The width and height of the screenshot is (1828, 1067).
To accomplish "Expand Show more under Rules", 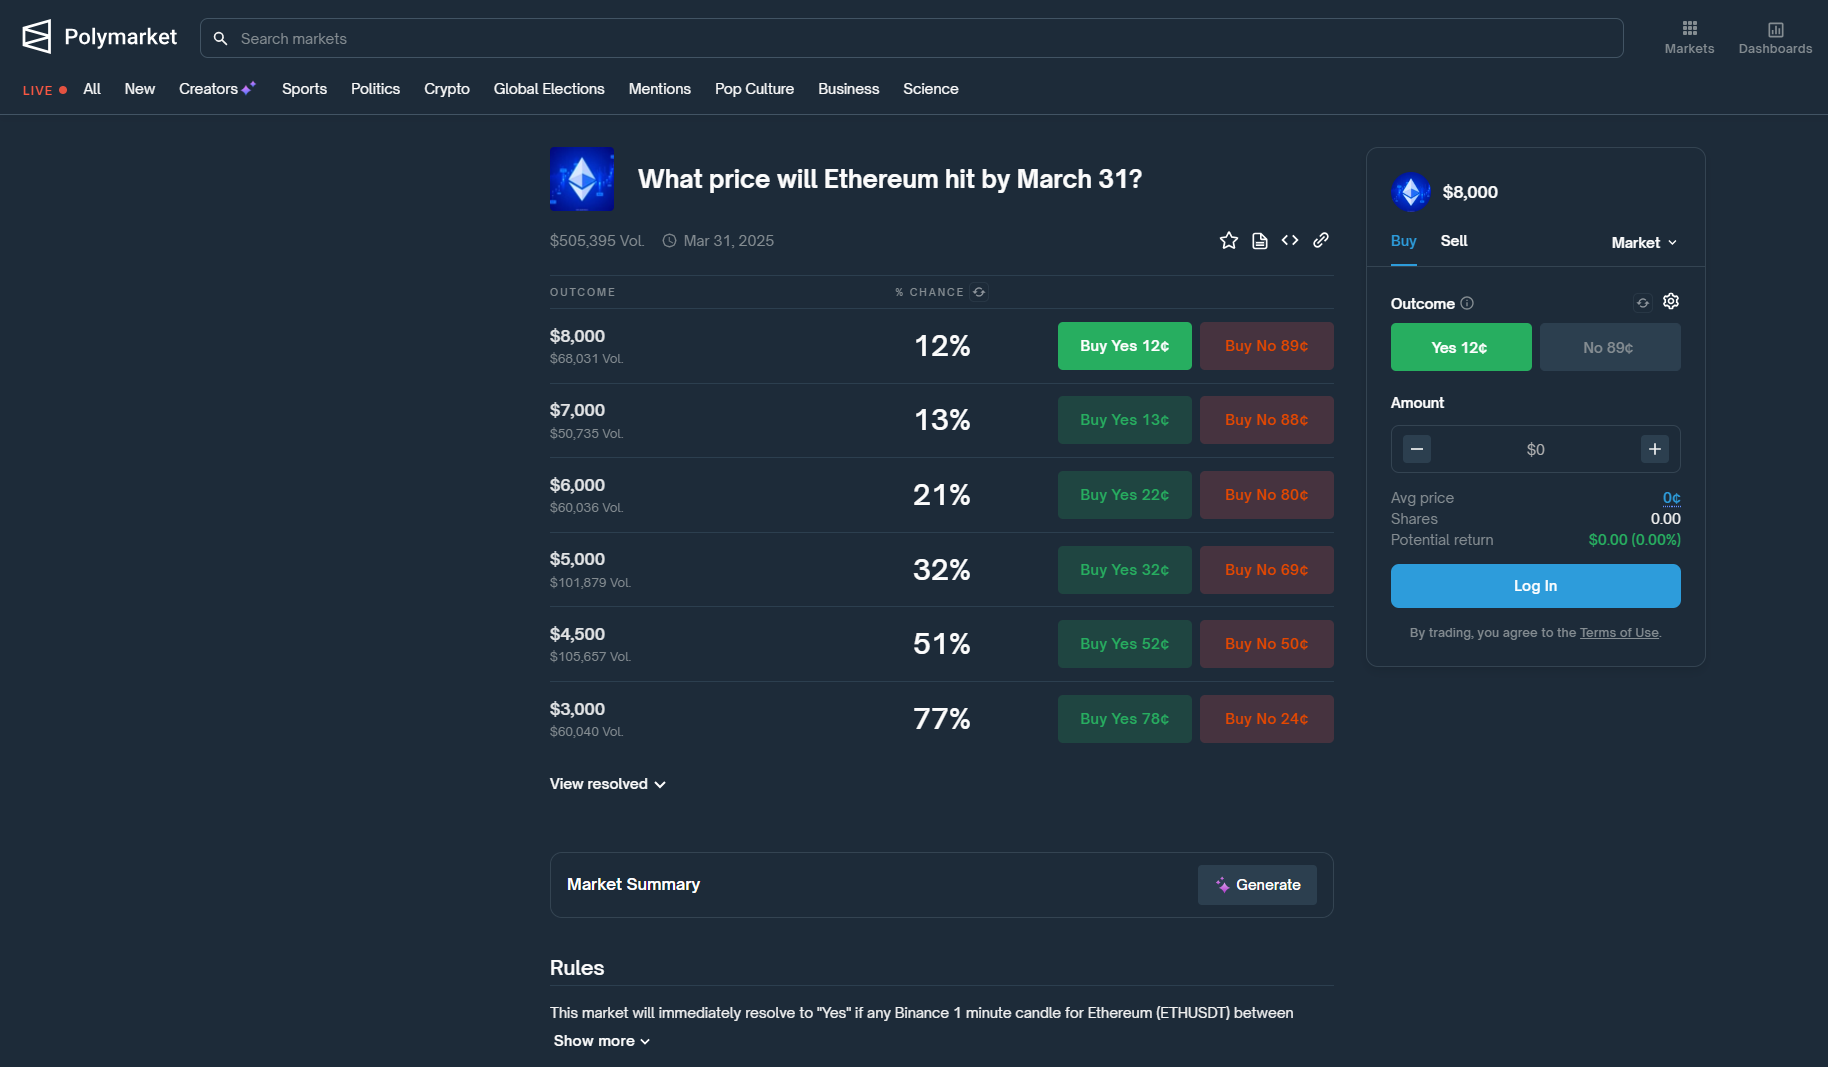I will [x=601, y=1041].
